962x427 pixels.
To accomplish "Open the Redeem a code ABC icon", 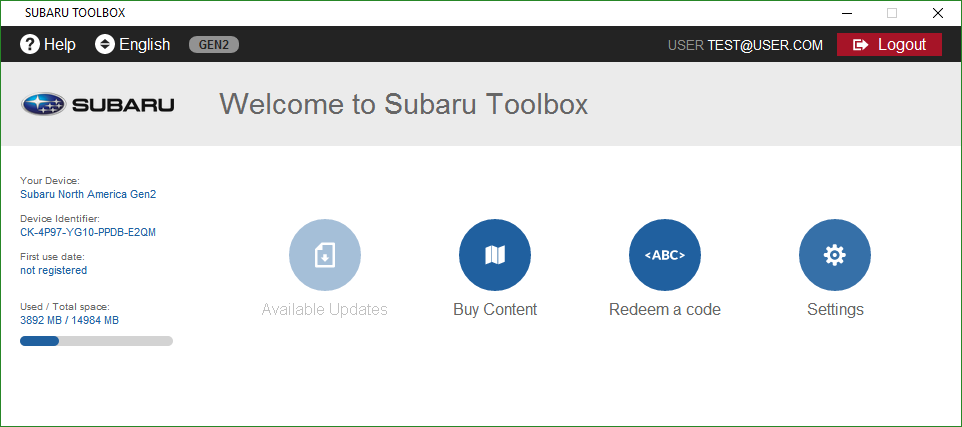I will tap(665, 255).
